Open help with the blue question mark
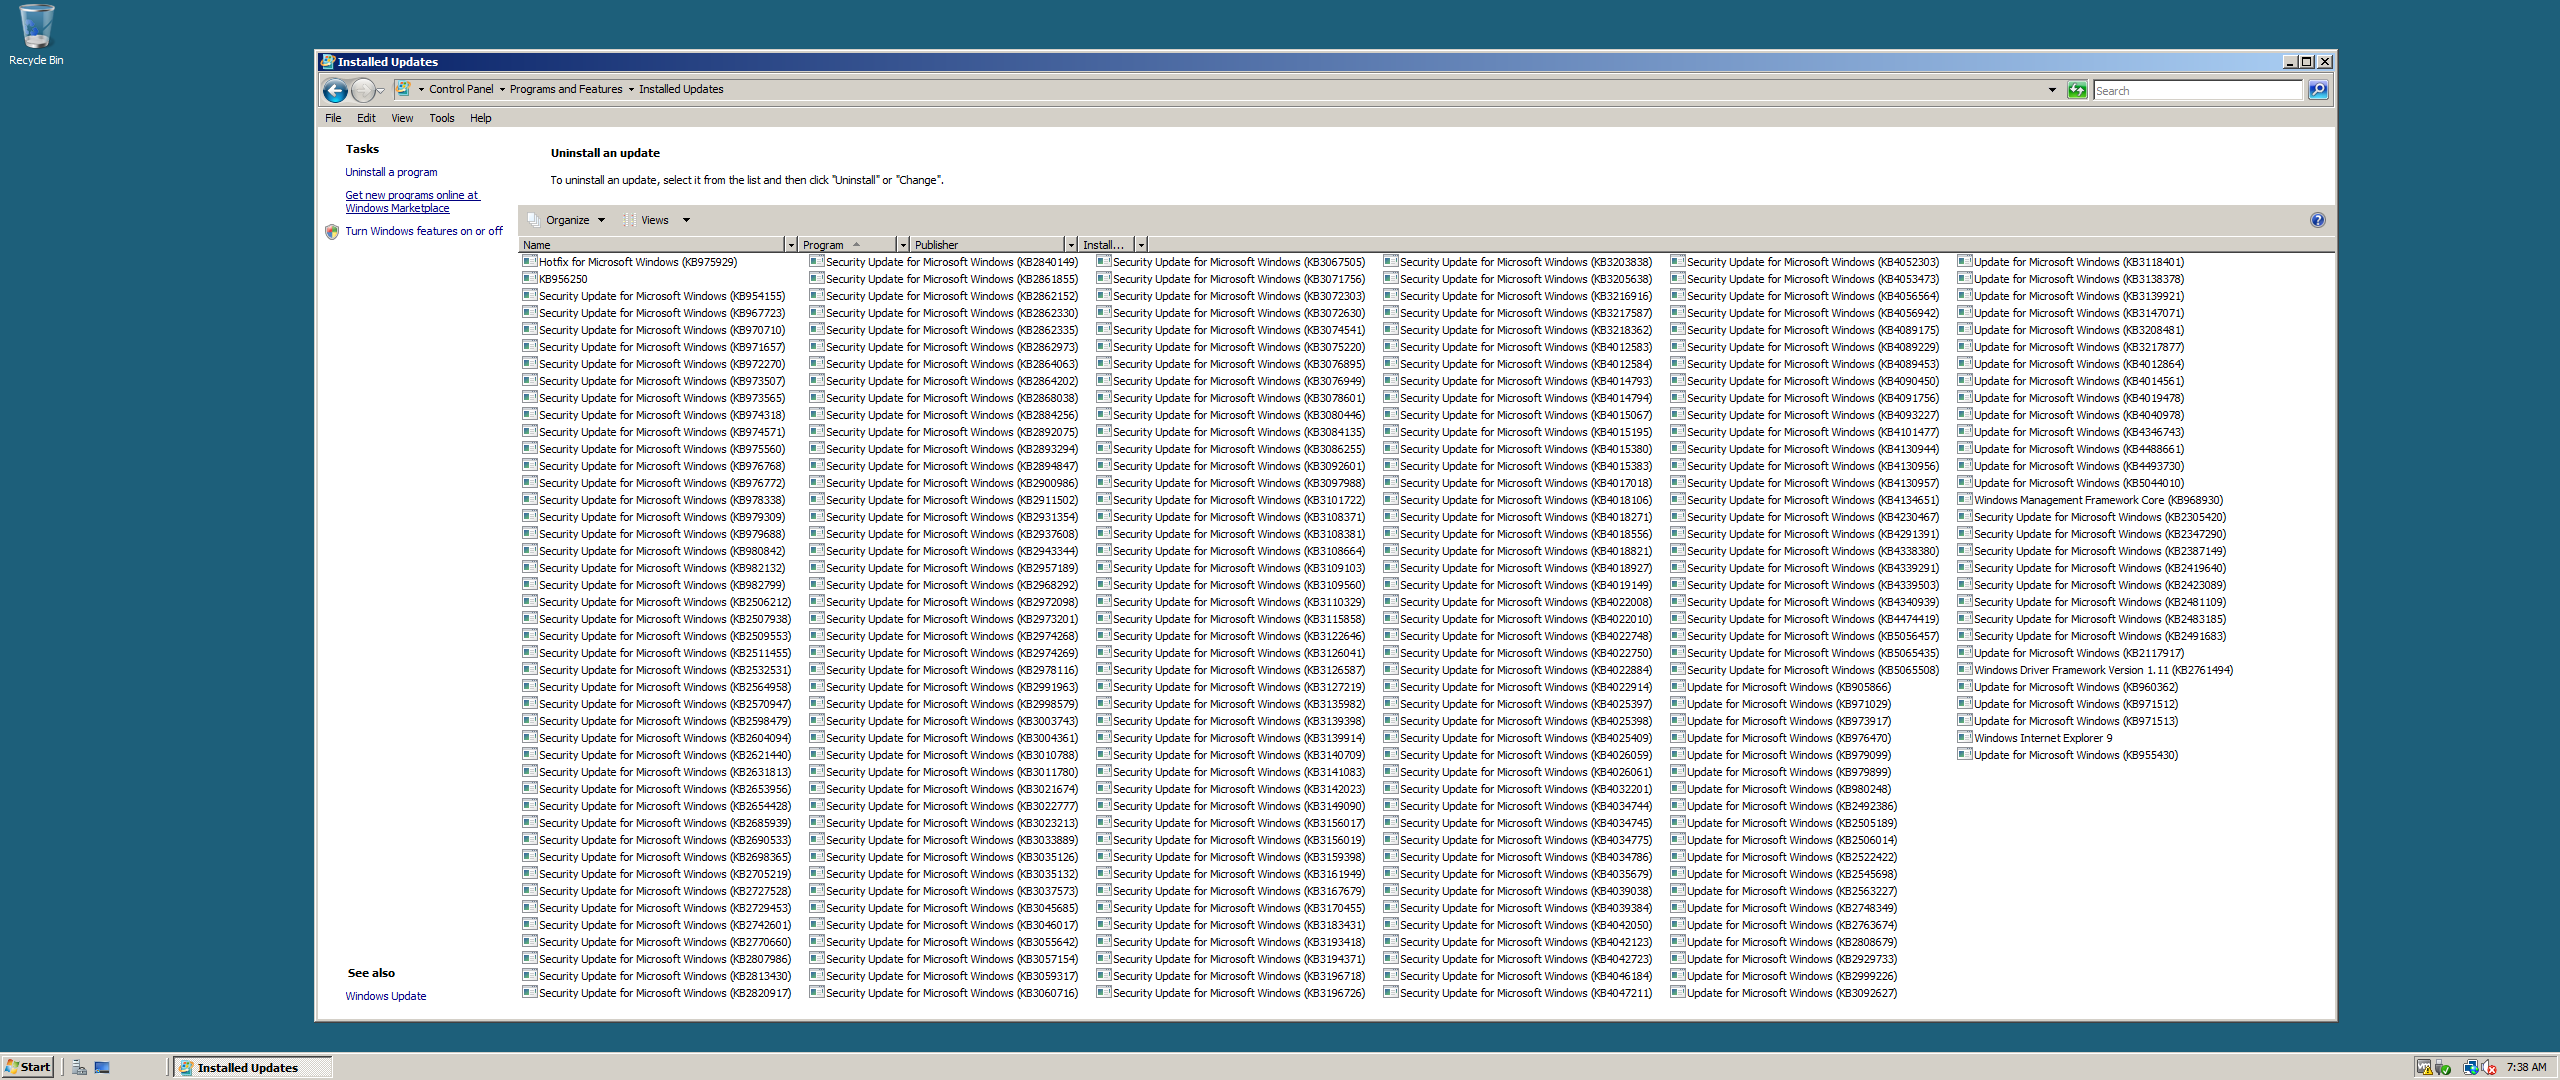2560x1080 pixels. 2317,220
